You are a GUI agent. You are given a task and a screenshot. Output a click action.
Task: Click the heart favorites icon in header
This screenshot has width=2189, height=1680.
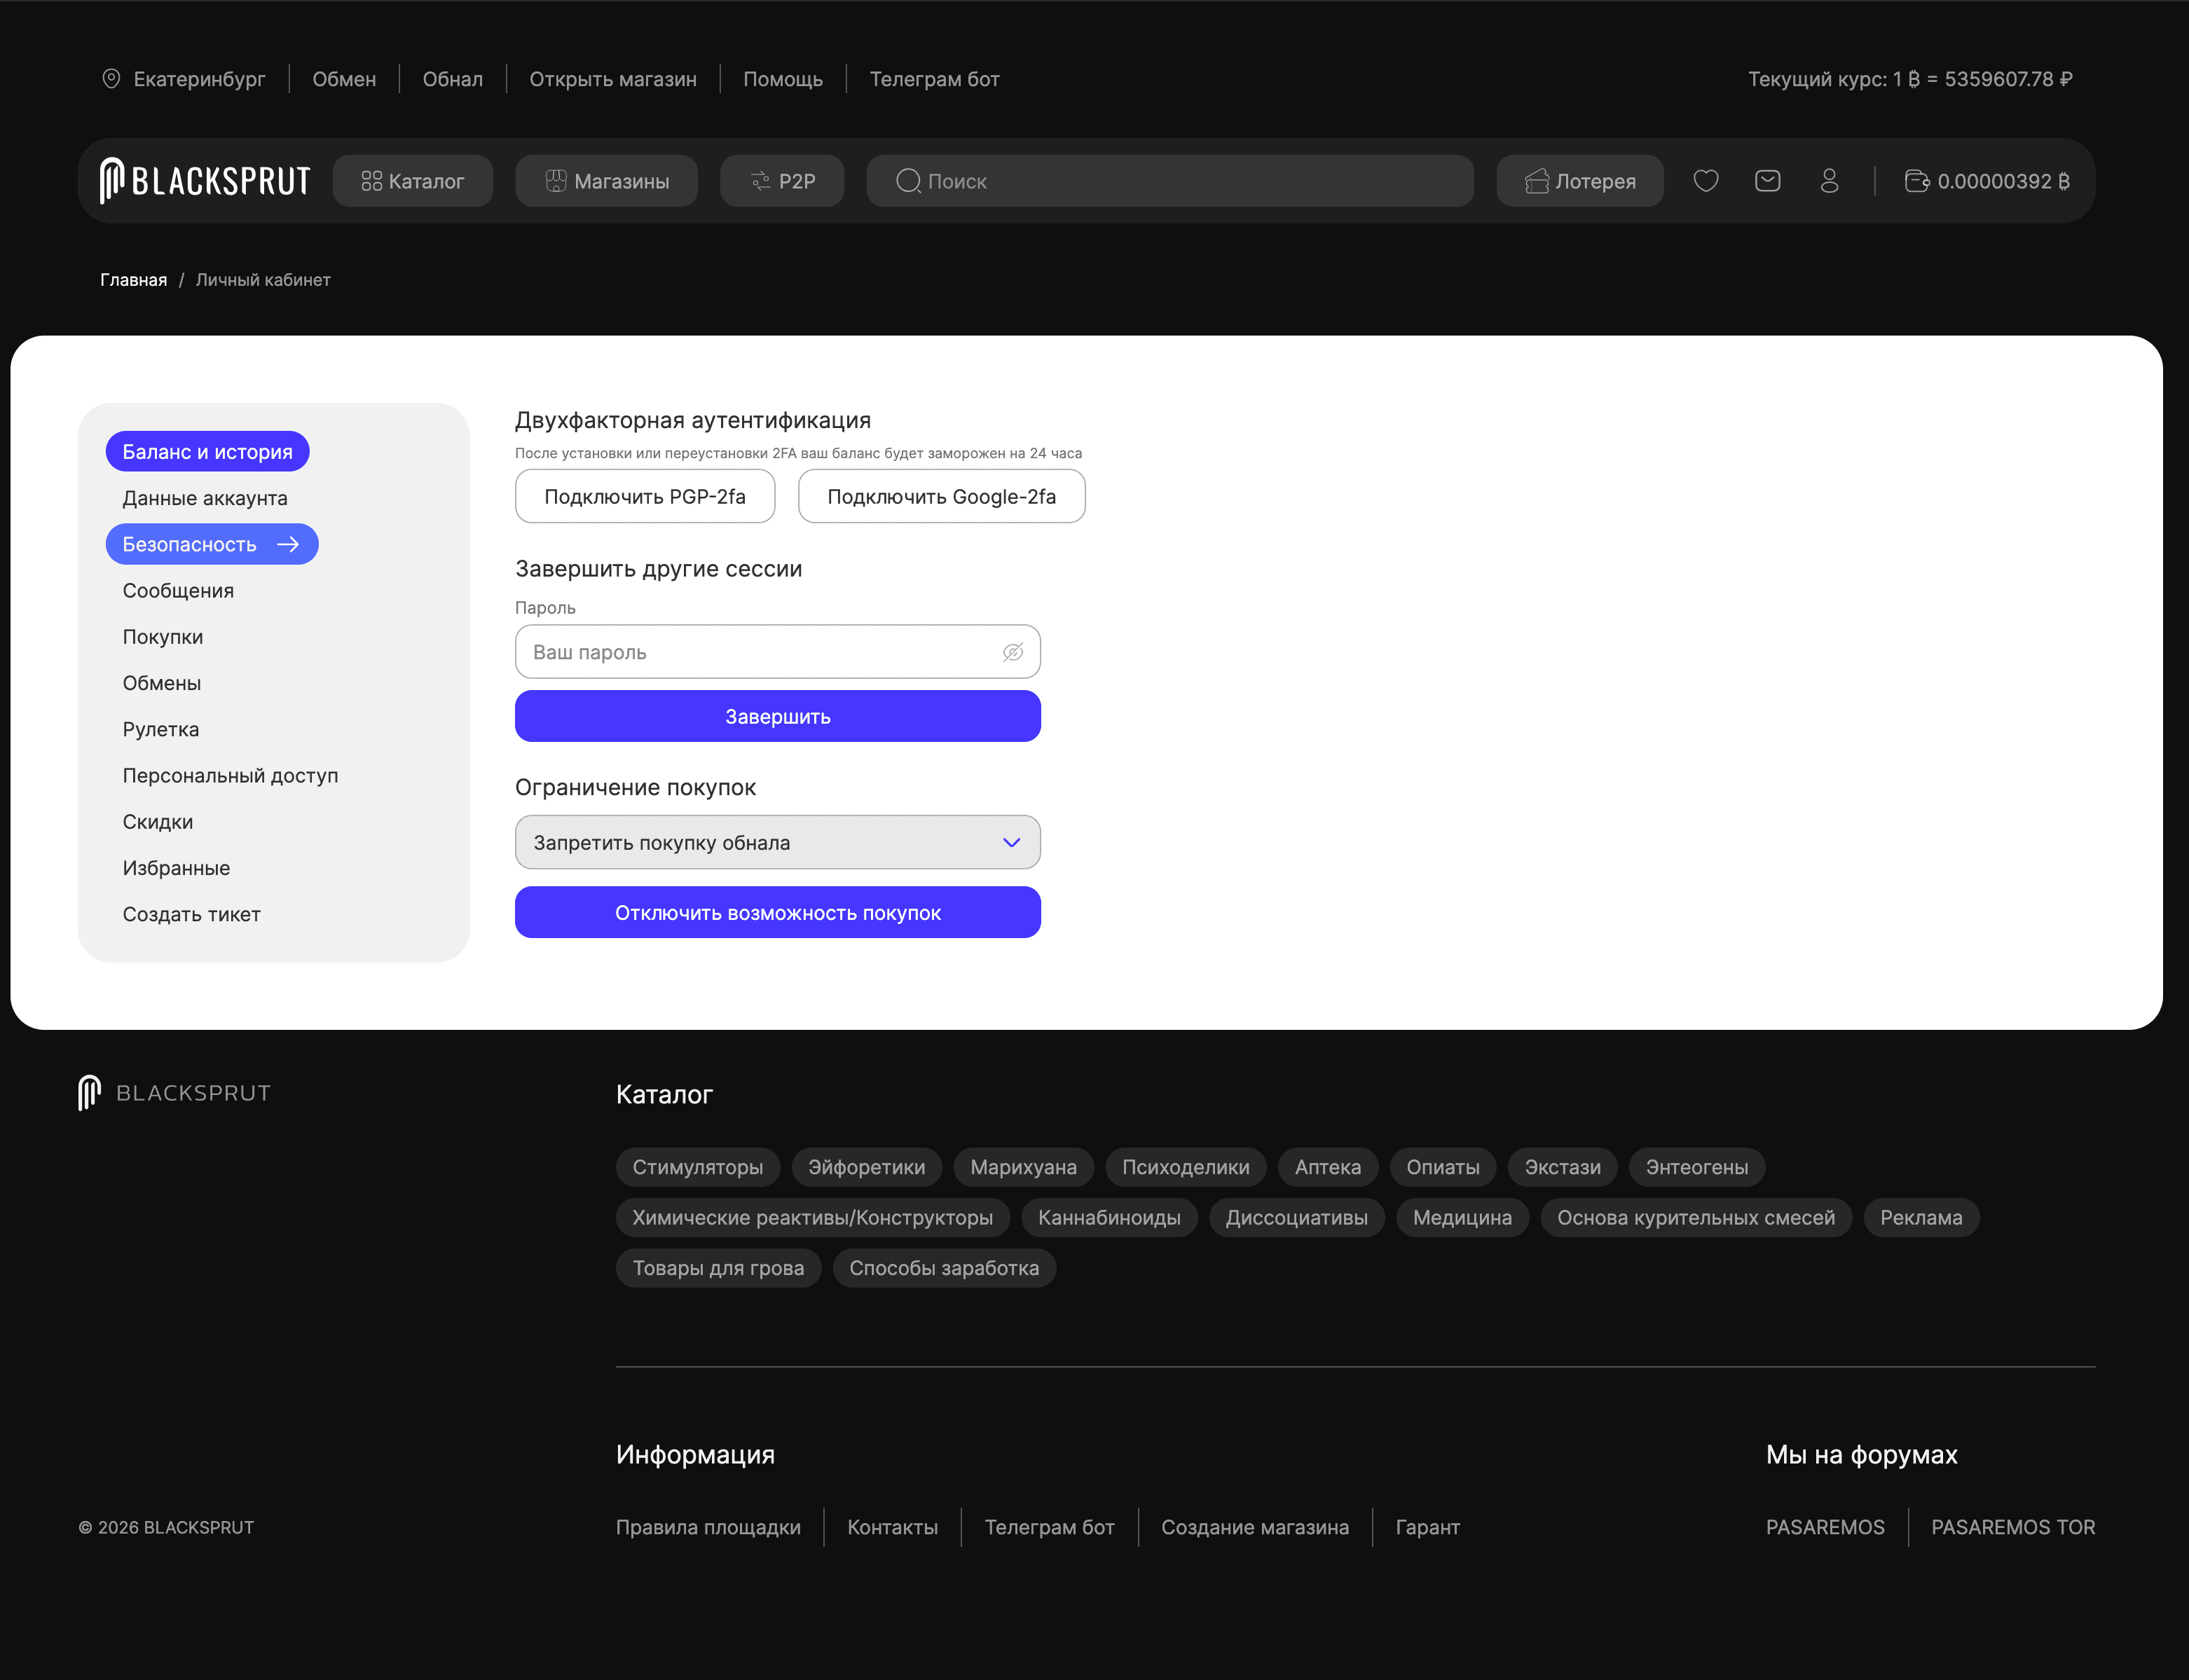point(1706,181)
